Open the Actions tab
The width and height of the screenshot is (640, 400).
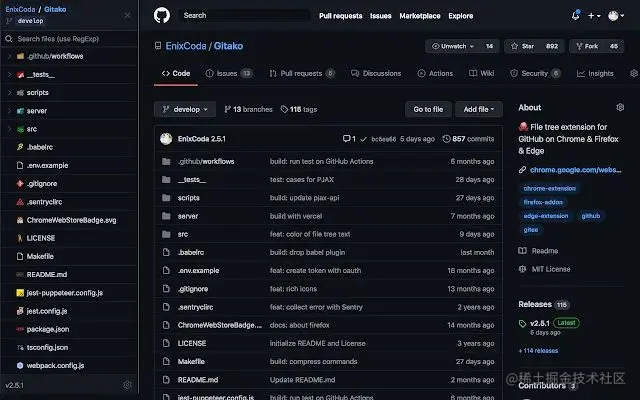coord(435,73)
